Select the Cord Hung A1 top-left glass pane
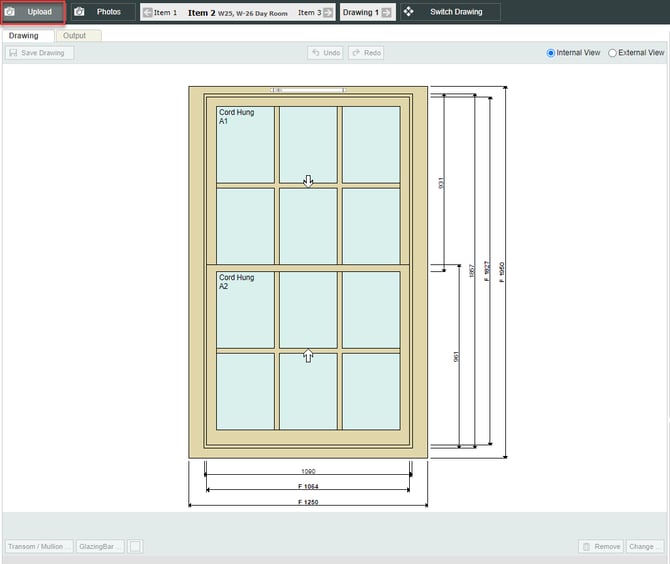 245,145
